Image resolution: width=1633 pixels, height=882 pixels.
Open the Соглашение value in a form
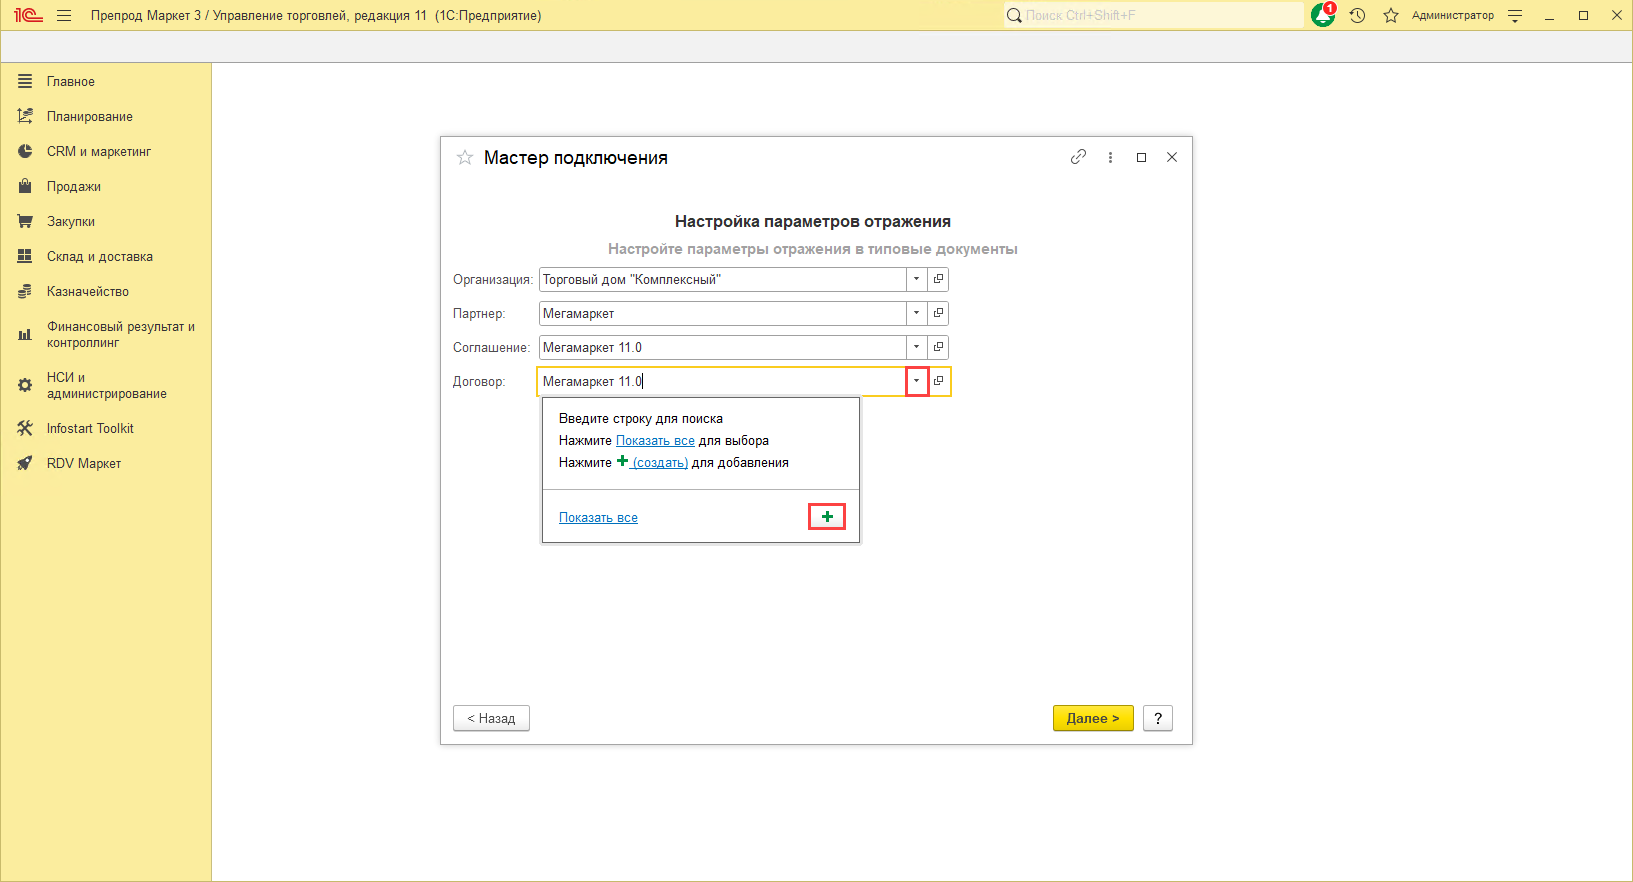click(x=938, y=347)
